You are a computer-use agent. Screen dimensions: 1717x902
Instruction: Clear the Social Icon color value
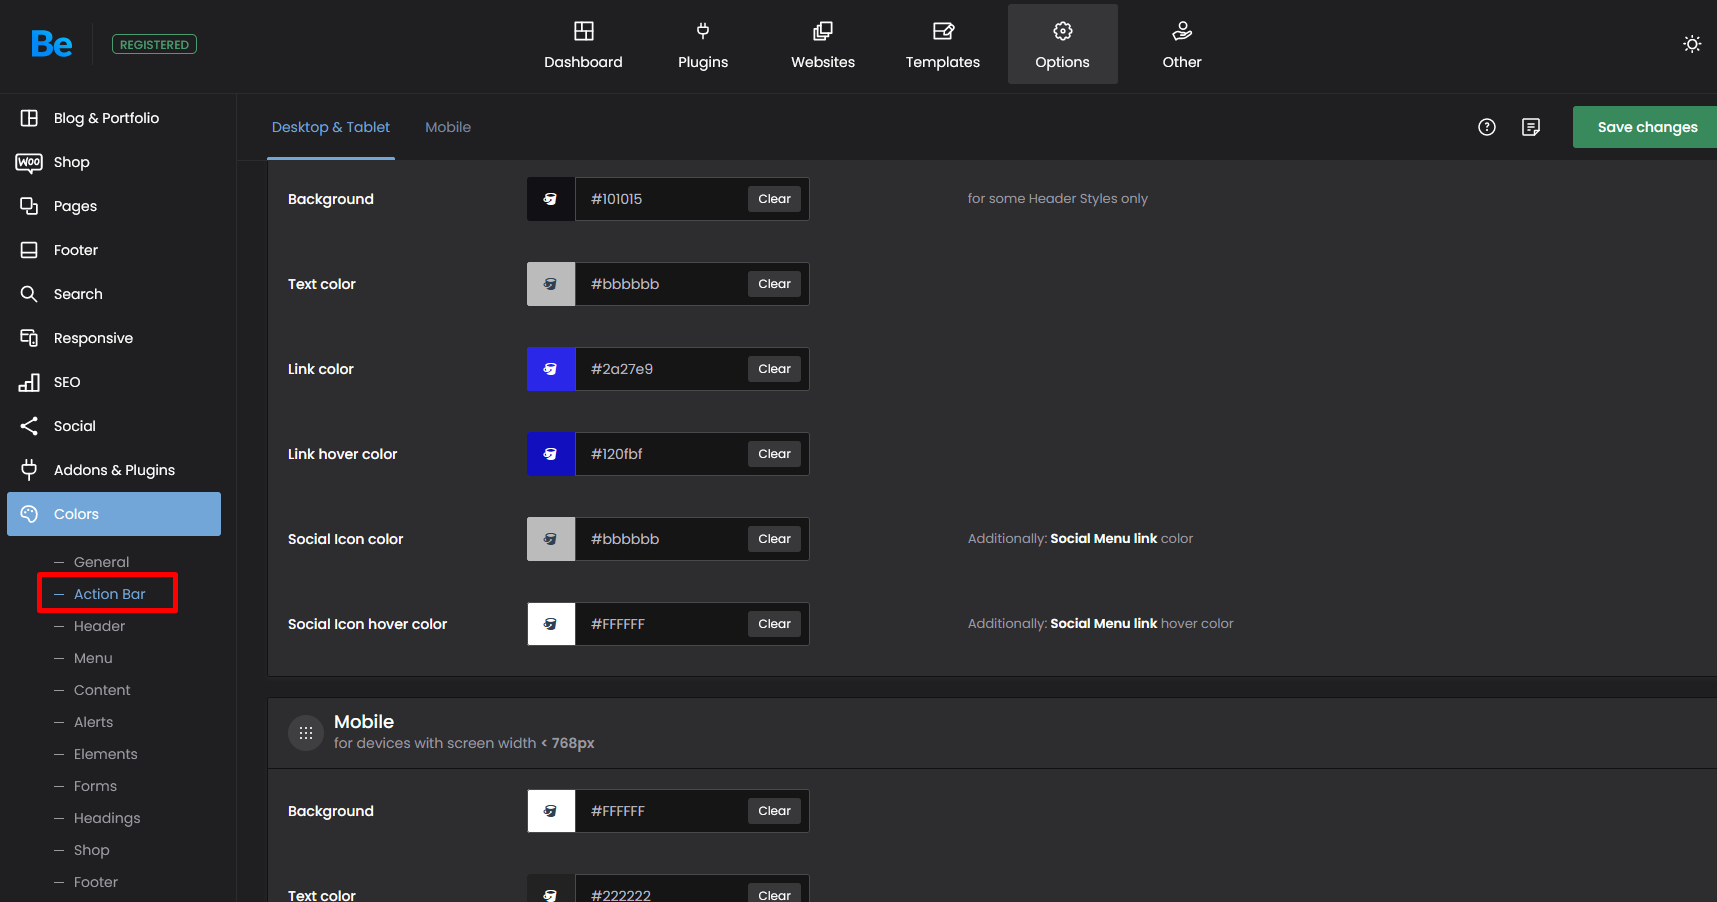click(x=774, y=539)
